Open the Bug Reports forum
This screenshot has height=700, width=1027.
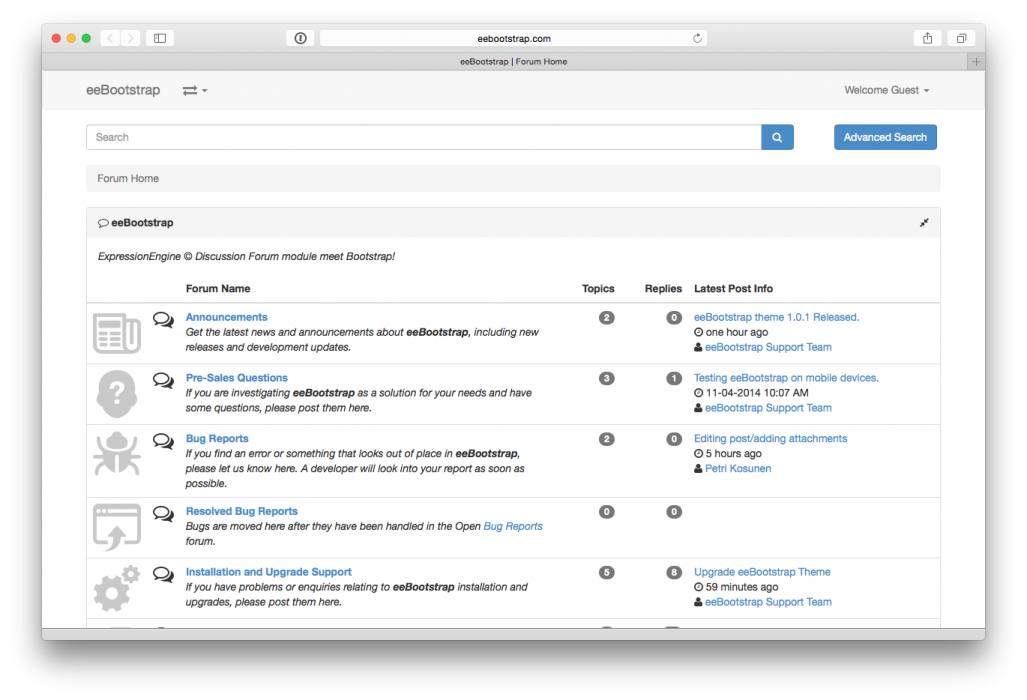pyautogui.click(x=217, y=439)
